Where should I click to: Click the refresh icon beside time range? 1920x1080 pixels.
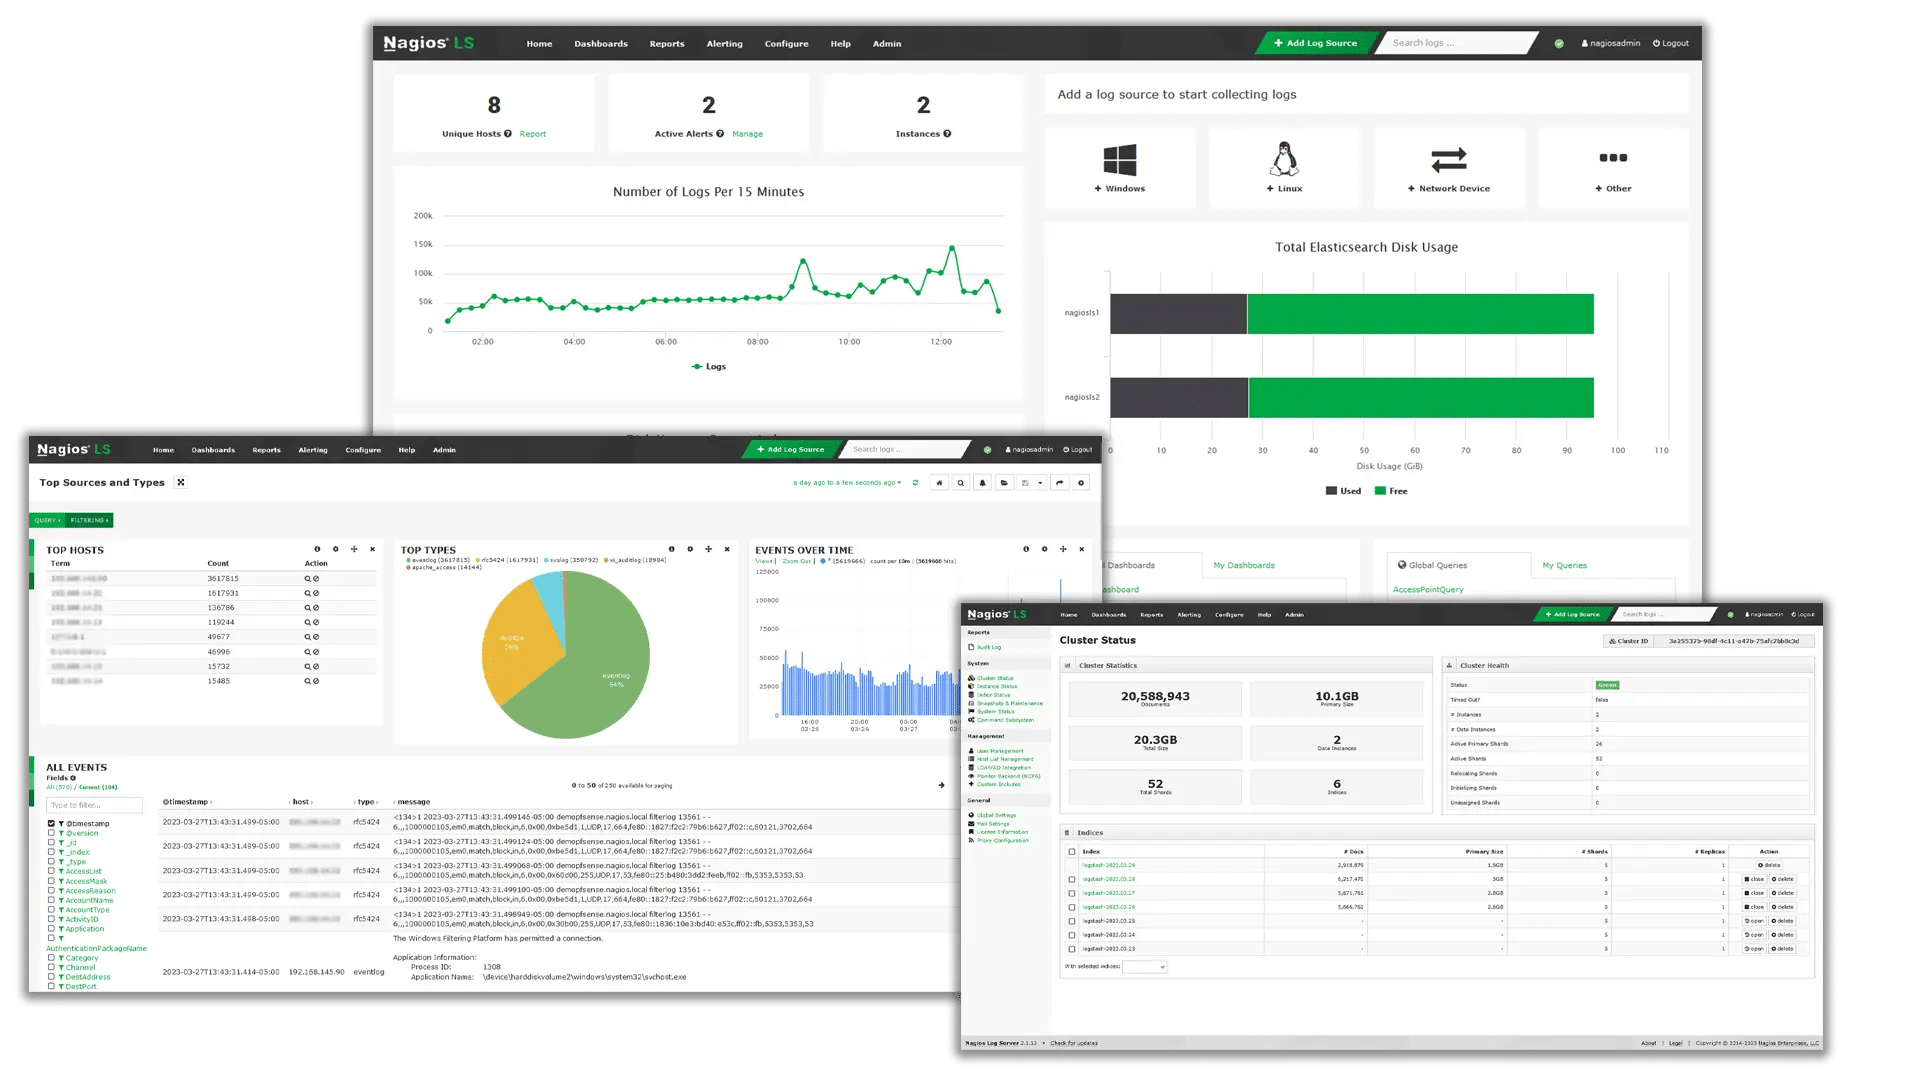[x=915, y=483]
